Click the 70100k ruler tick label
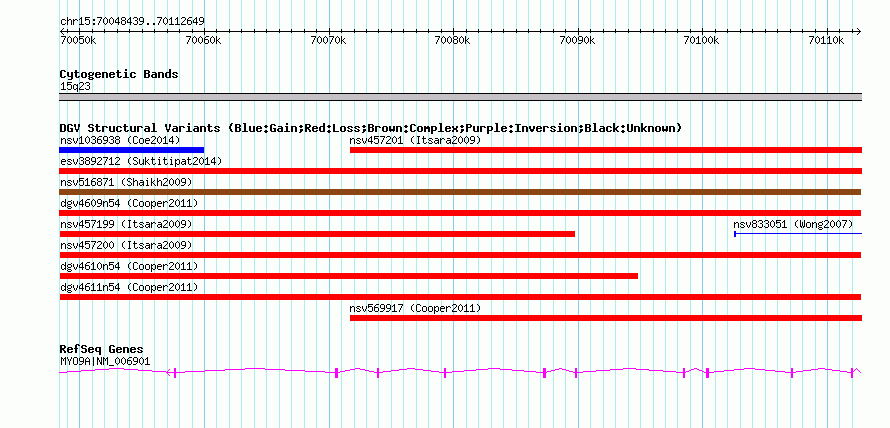This screenshot has width=890, height=428. click(x=702, y=40)
